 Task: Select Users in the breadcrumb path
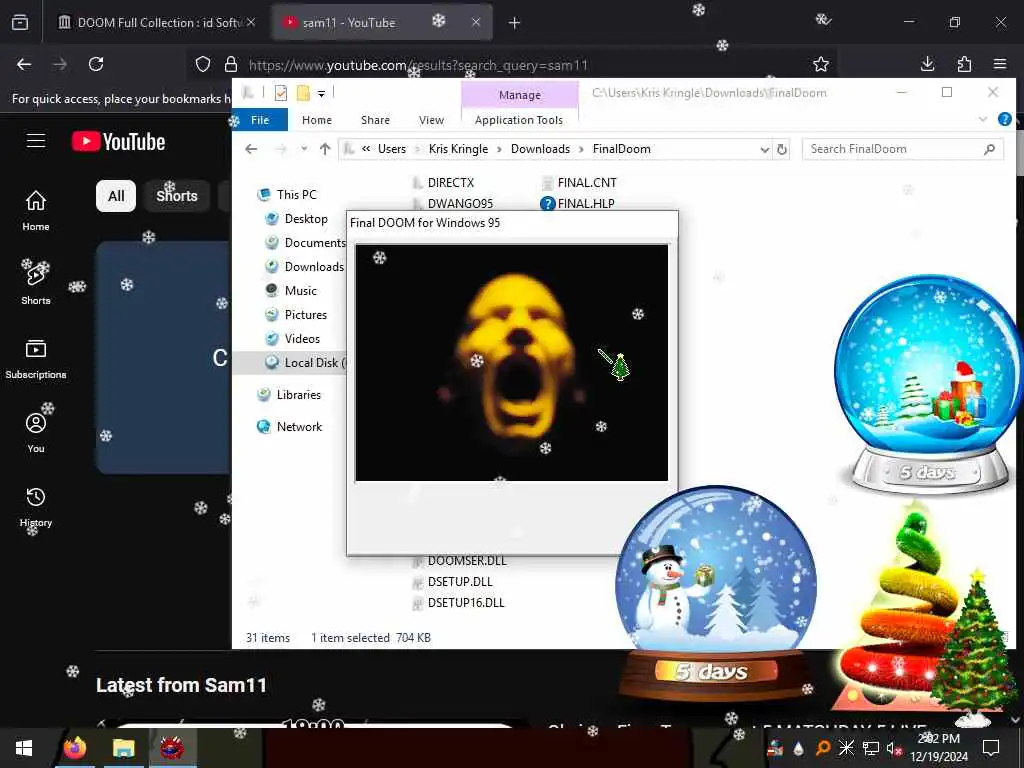pos(392,149)
